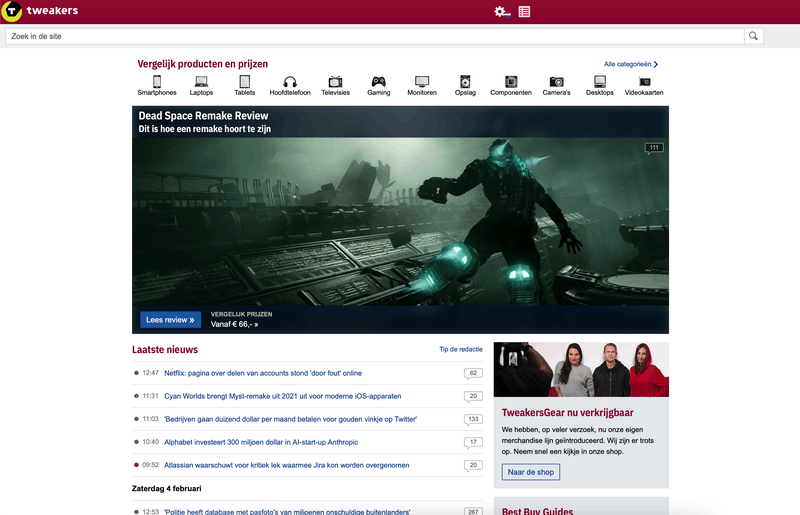The width and height of the screenshot is (800, 515).
Task: Open the Monitoren category icon
Action: pyautogui.click(x=422, y=82)
